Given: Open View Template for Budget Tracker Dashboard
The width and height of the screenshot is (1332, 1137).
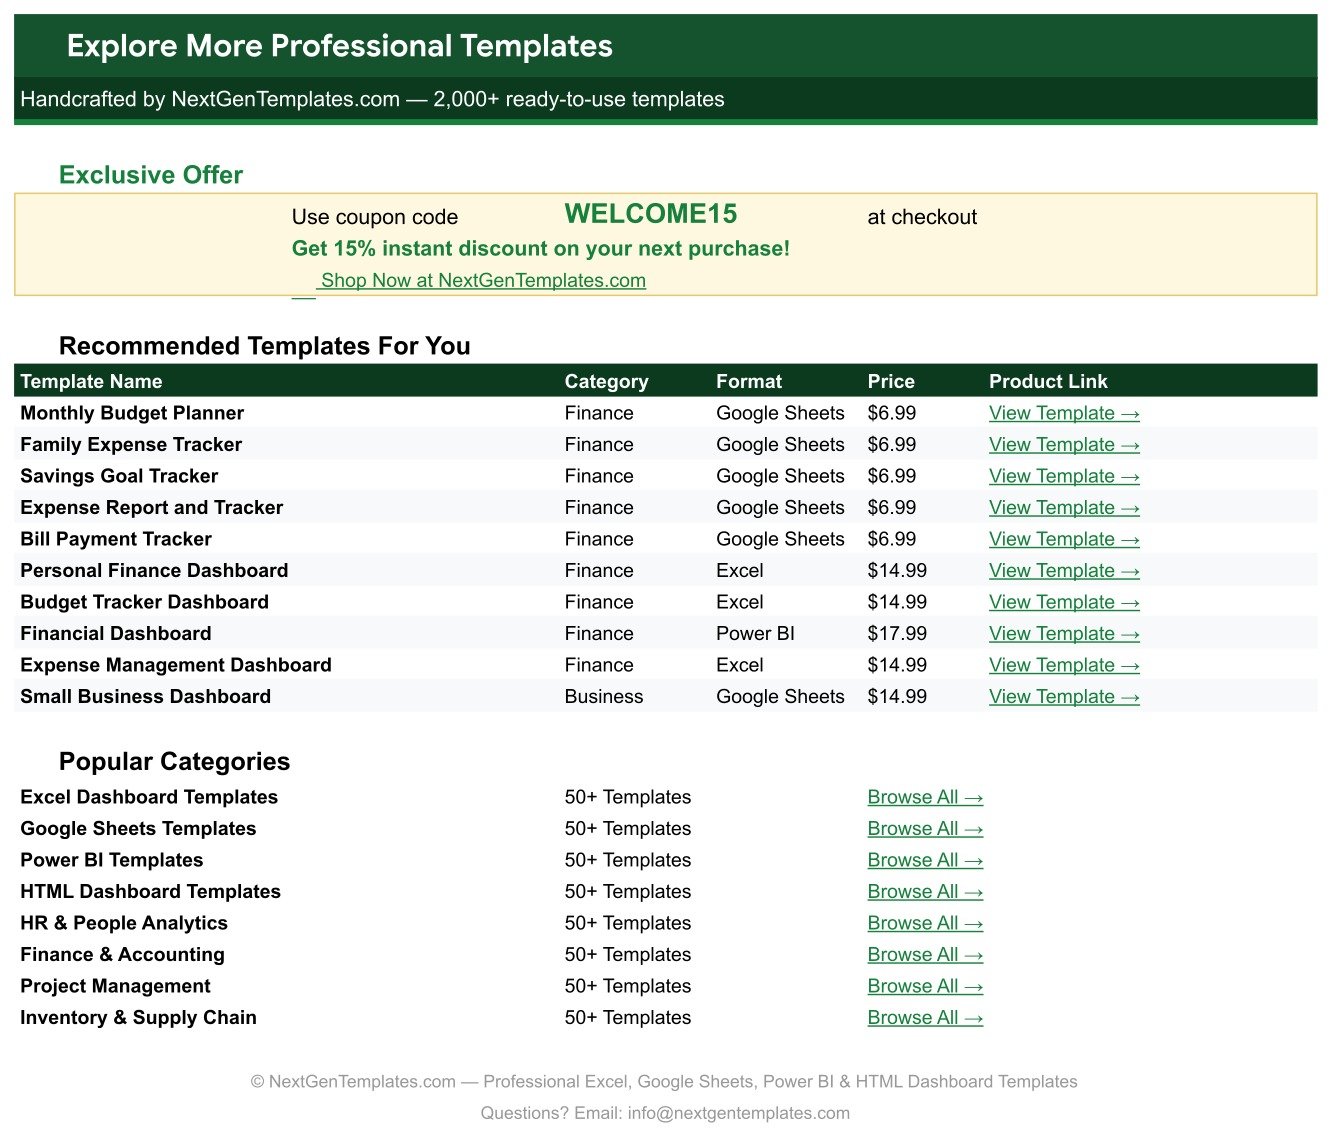Looking at the screenshot, I should click(x=1064, y=602).
